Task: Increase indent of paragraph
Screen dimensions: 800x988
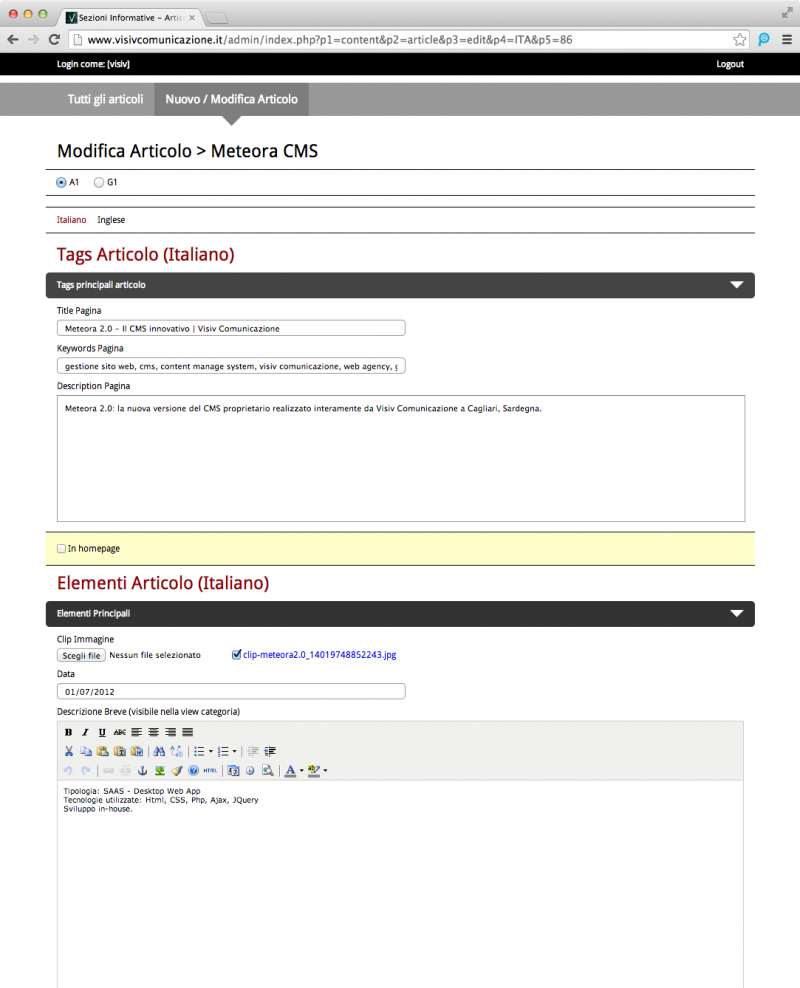Action: (270, 751)
